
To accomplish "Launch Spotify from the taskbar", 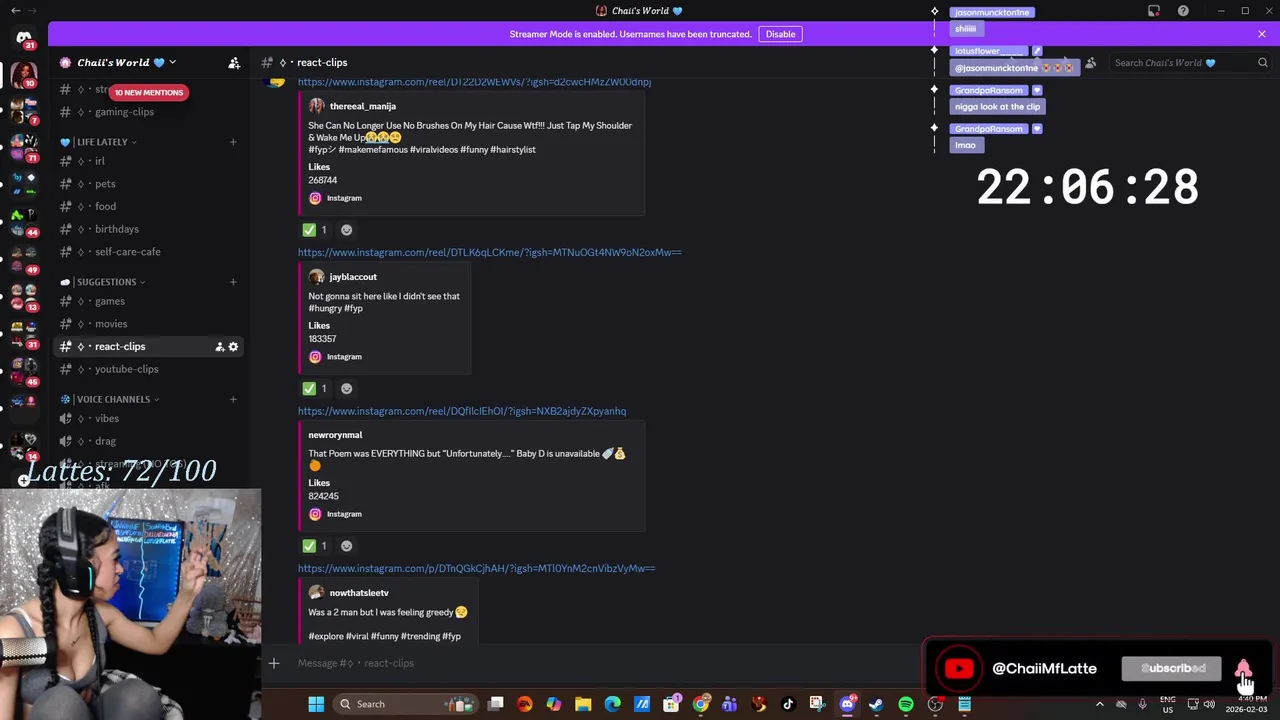I will 905,704.
